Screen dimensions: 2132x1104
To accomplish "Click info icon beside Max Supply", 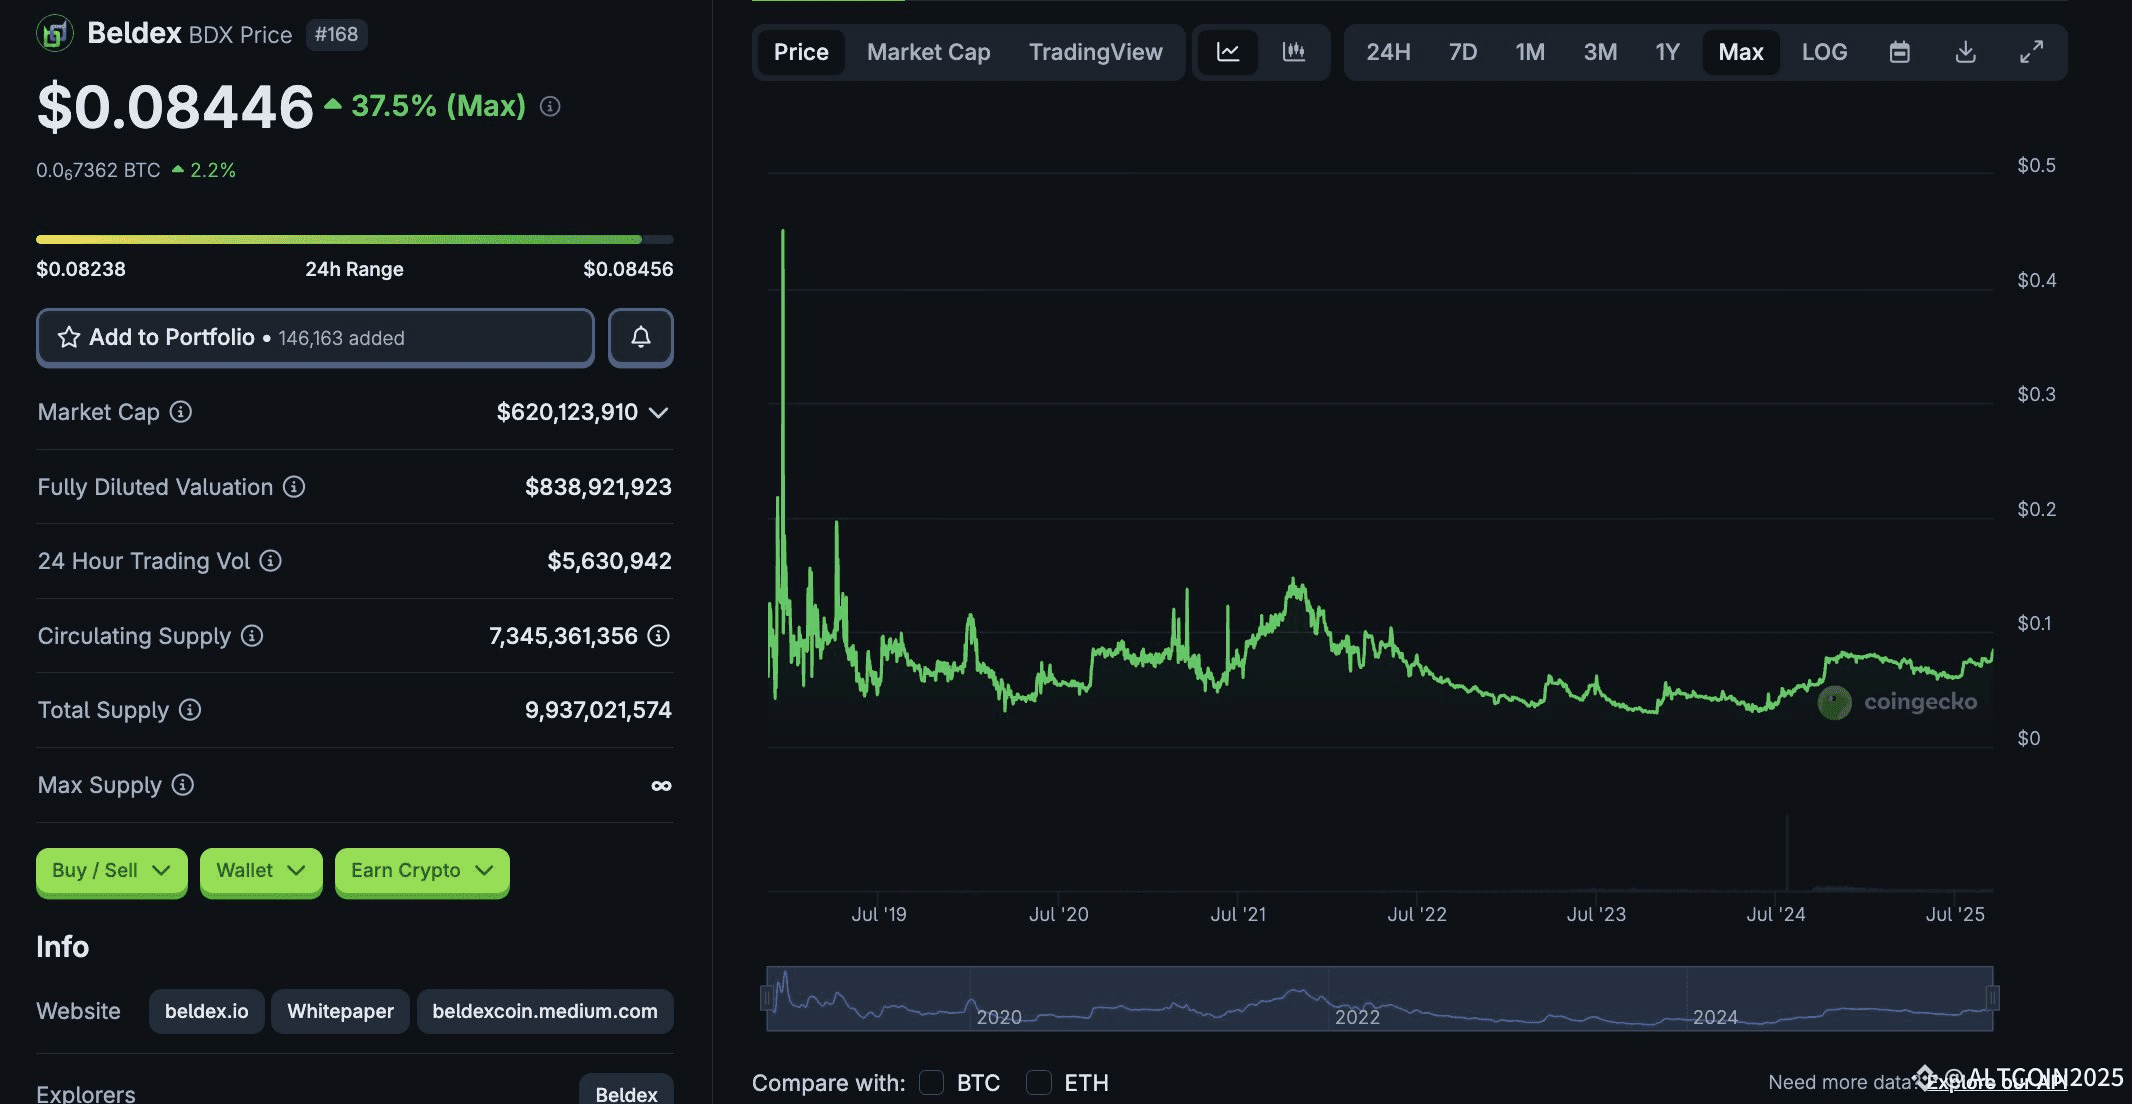I will coord(183,785).
